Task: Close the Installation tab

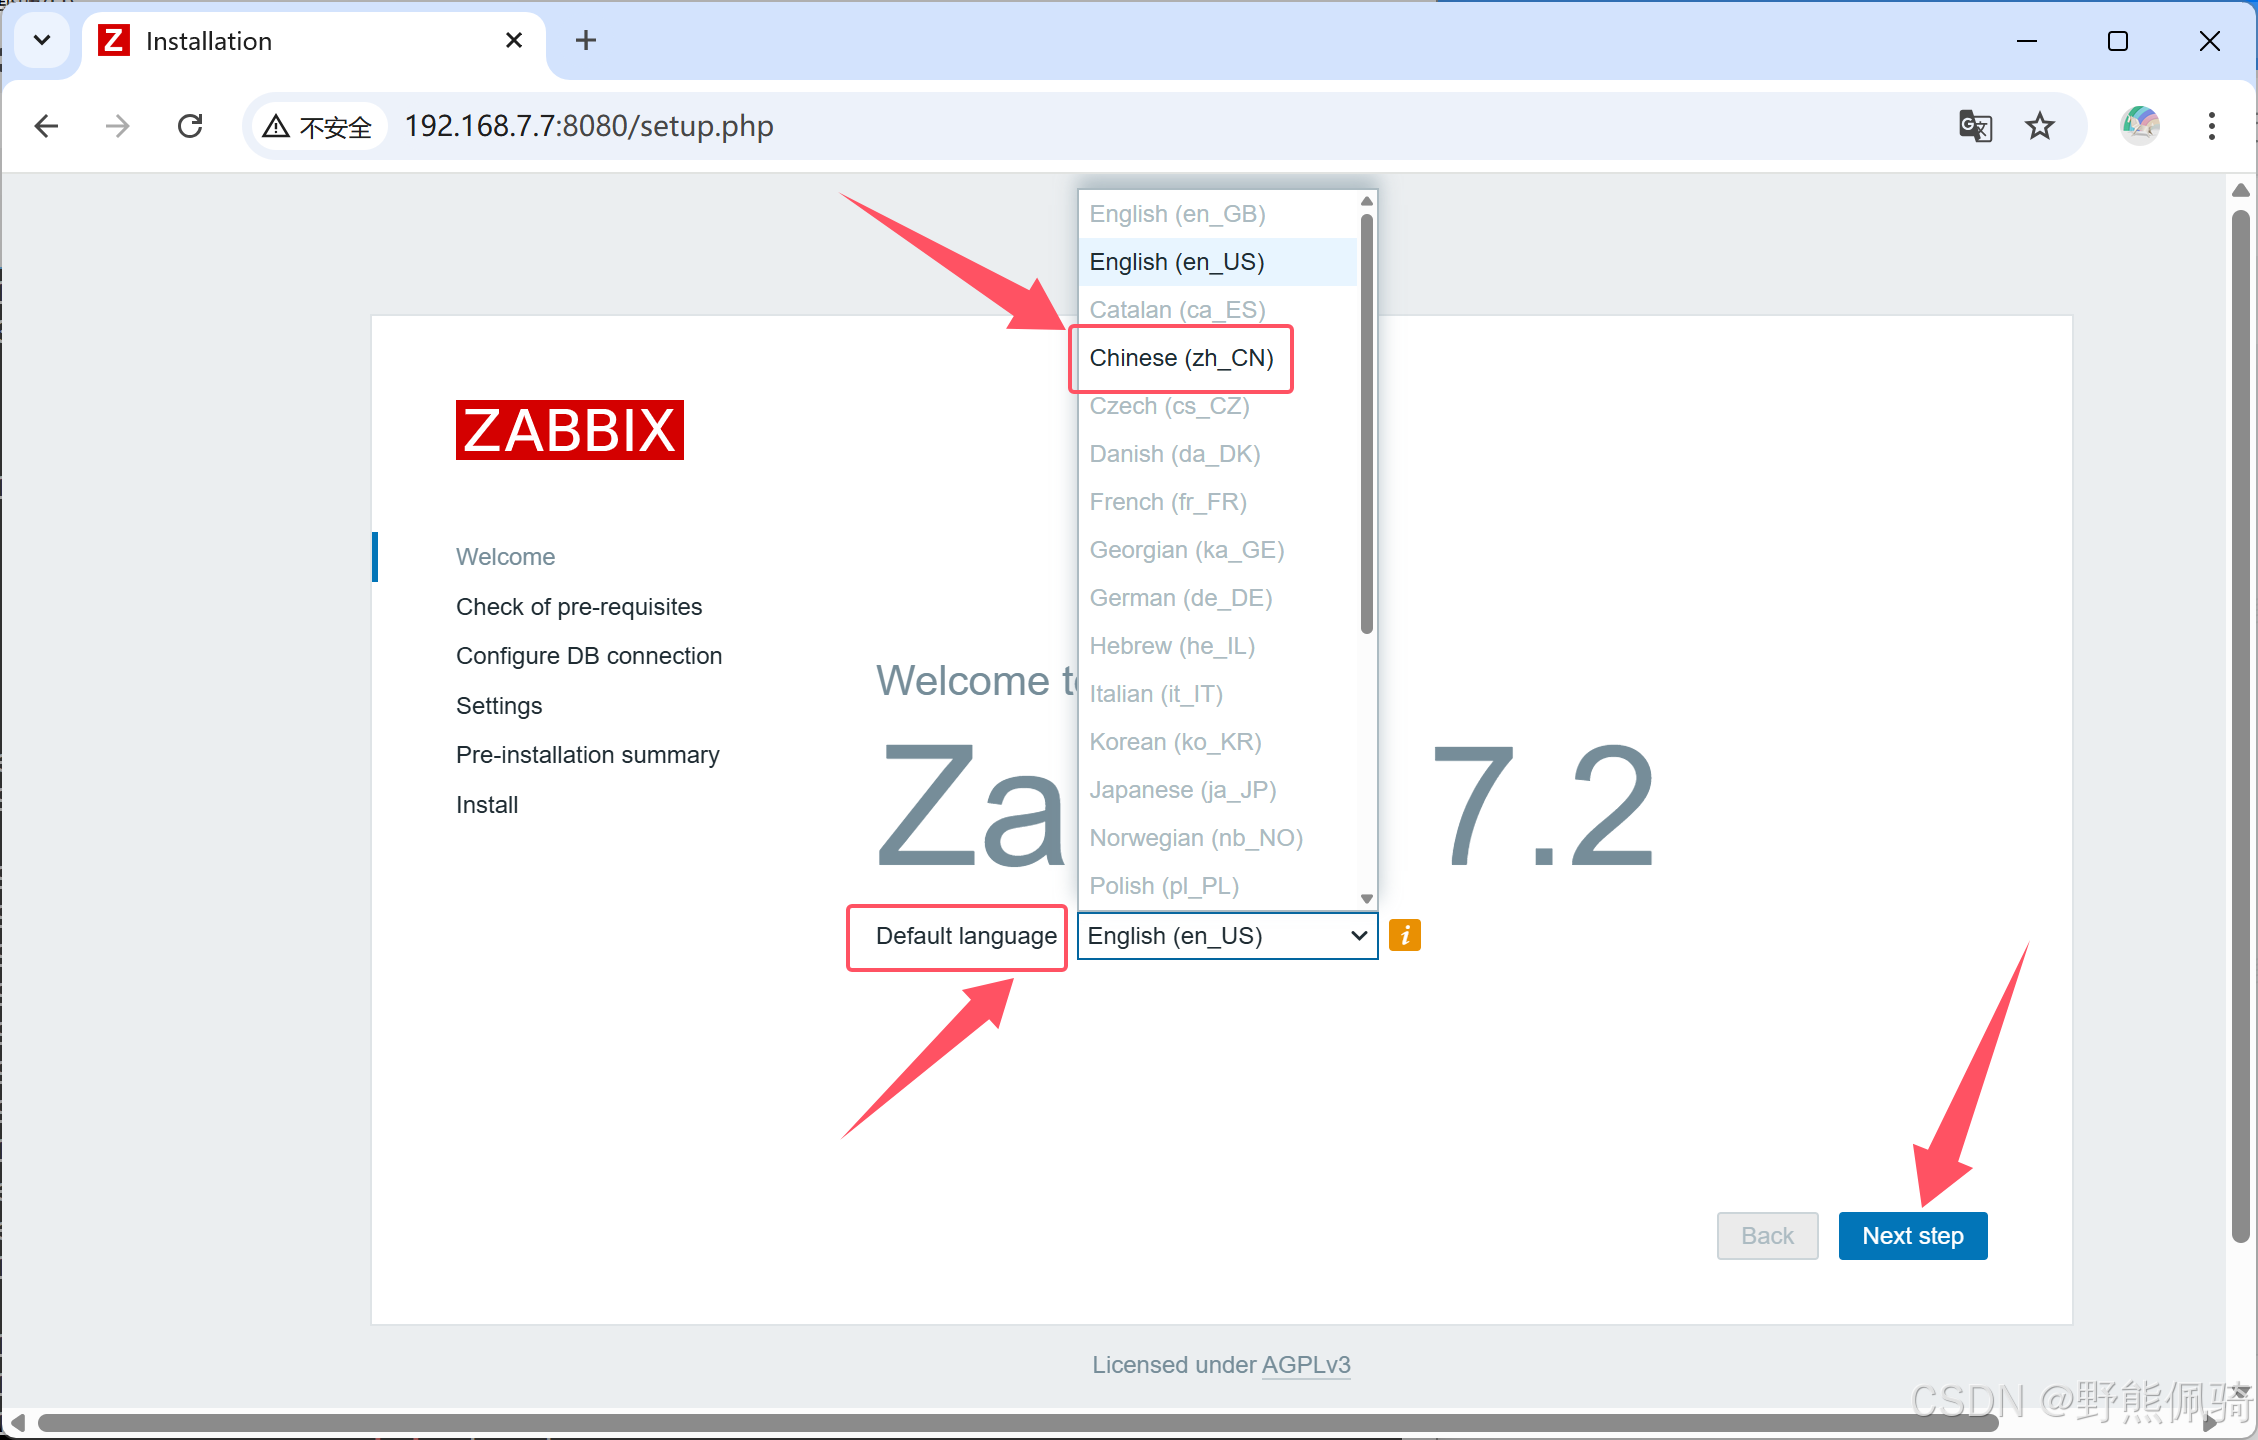Action: (x=514, y=41)
